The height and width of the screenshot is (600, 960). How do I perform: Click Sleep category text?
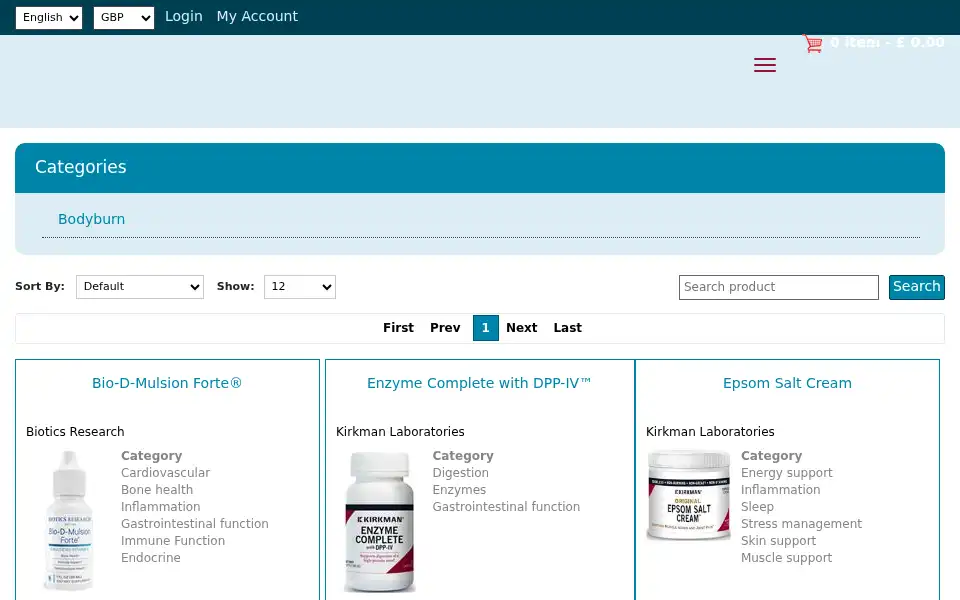(x=757, y=507)
